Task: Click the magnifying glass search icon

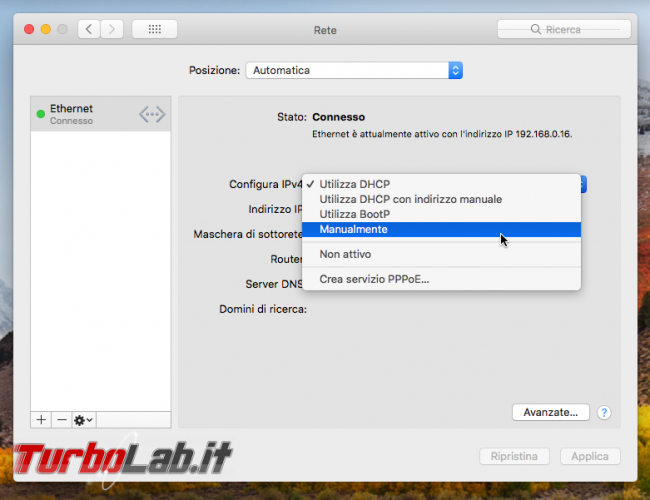Action: pos(536,29)
